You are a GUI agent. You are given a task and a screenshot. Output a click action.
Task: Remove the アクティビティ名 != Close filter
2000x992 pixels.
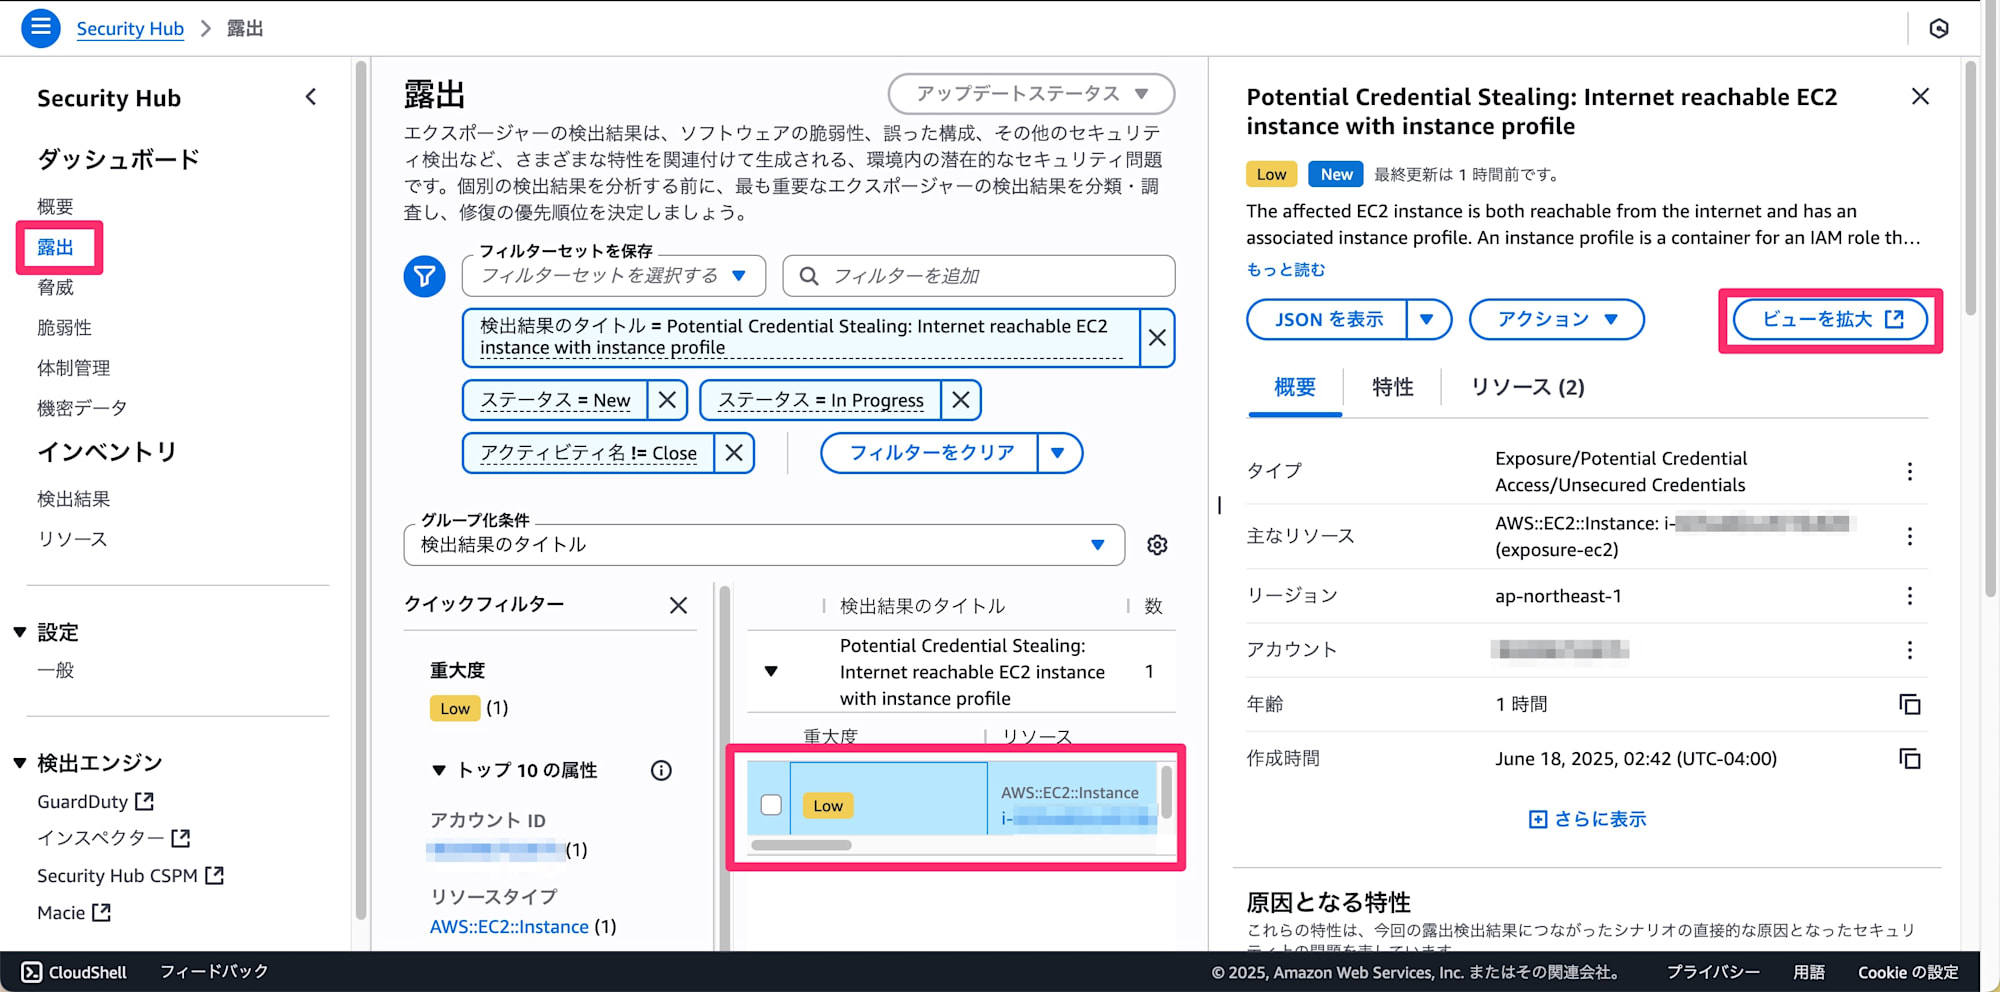[x=734, y=453]
